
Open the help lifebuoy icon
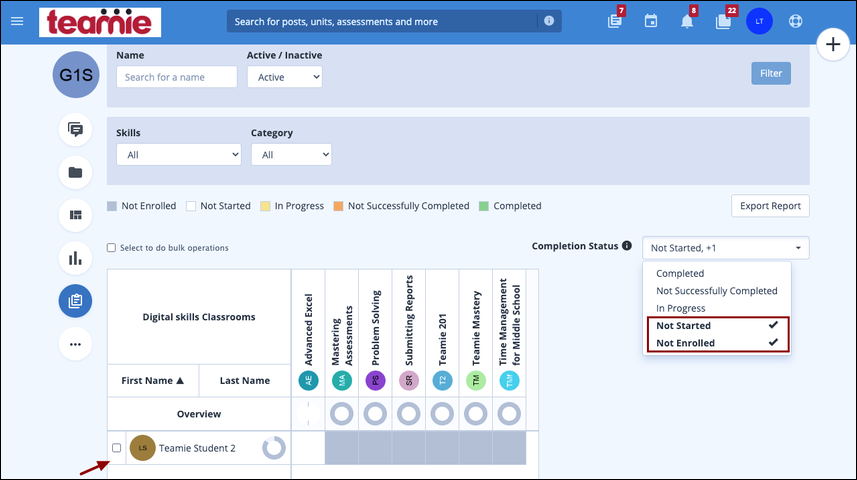point(795,21)
